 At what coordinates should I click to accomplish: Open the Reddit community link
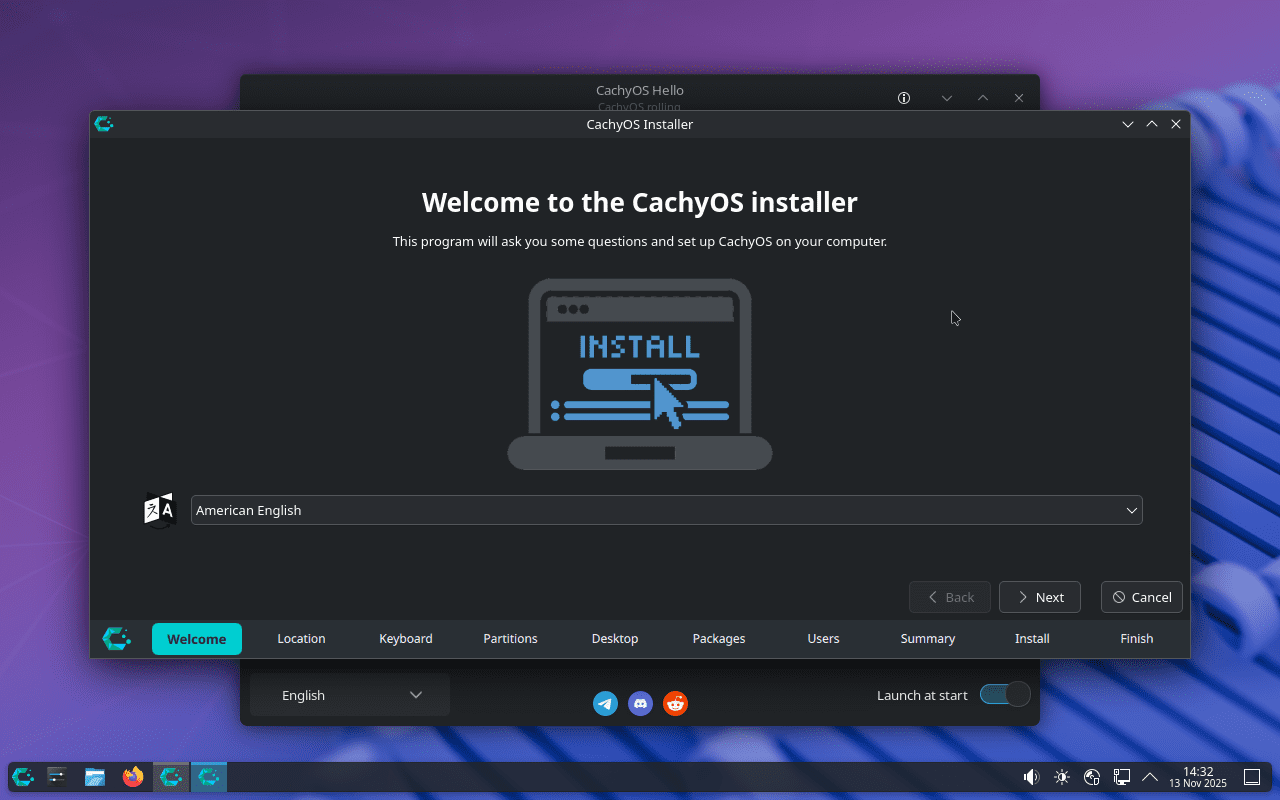pyautogui.click(x=675, y=703)
